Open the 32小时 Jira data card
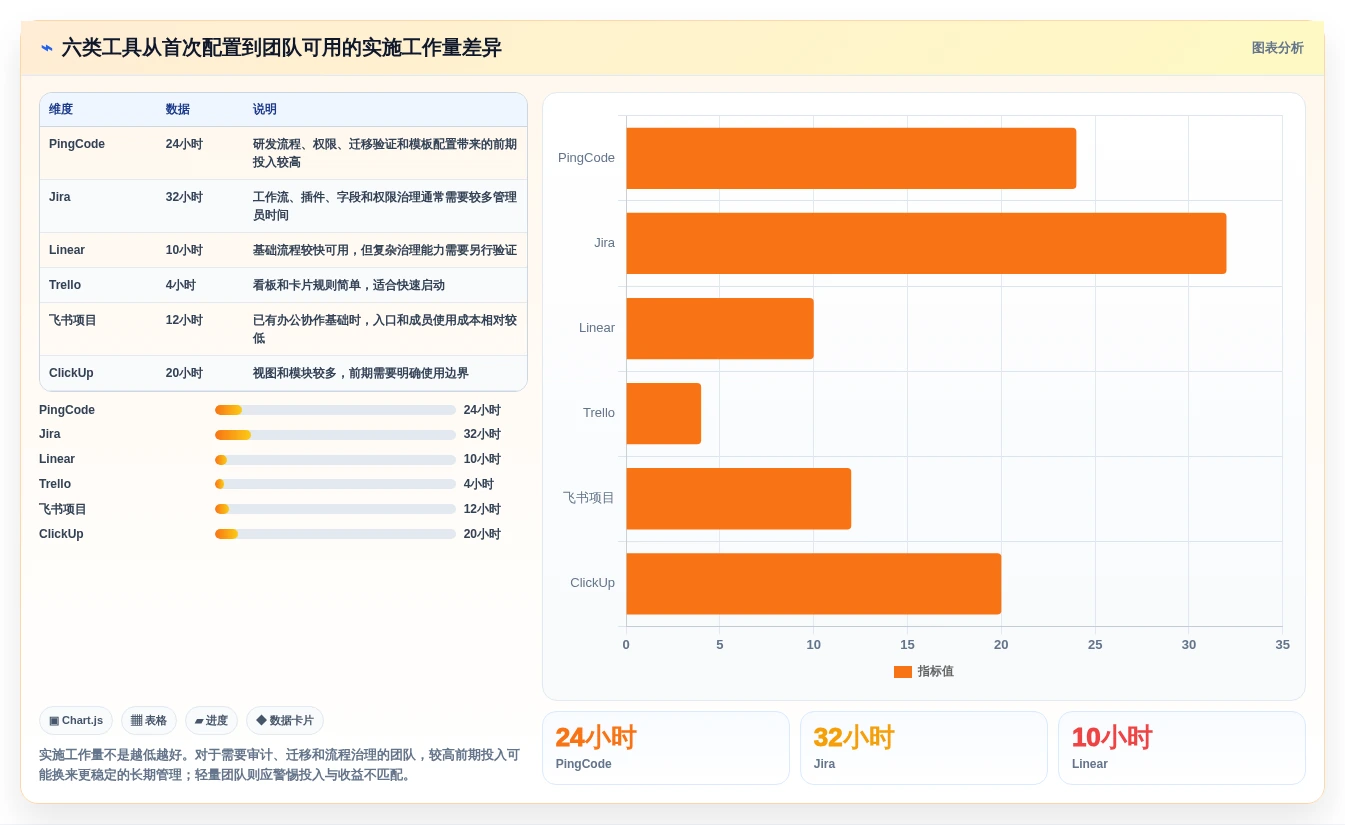This screenshot has width=1345, height=825. click(x=924, y=748)
